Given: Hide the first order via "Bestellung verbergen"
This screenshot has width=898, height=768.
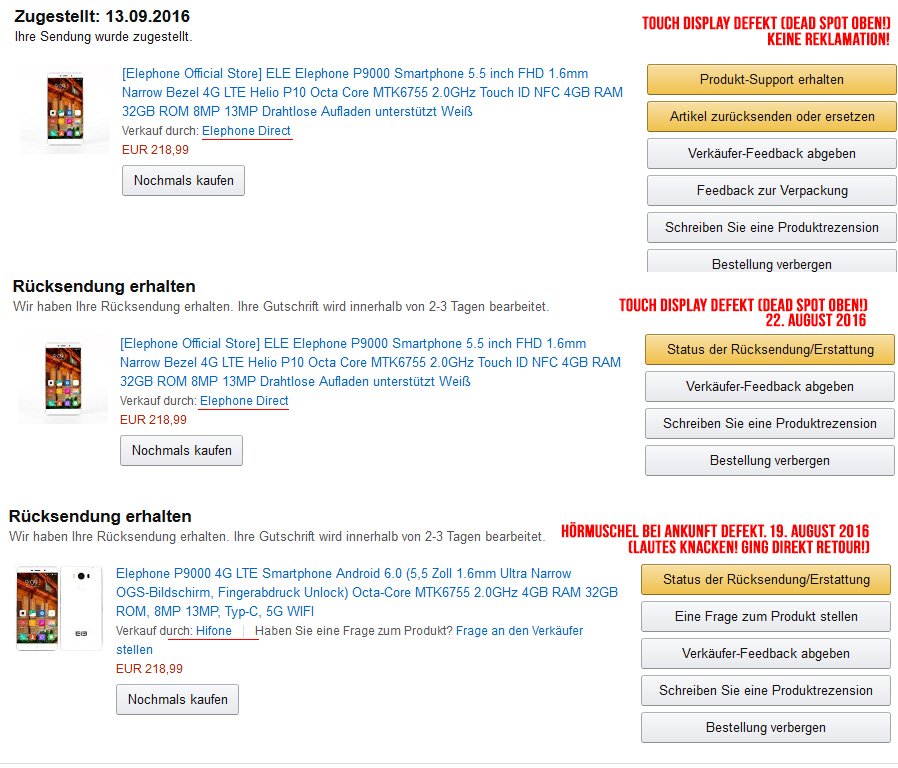Looking at the screenshot, I should (x=771, y=263).
